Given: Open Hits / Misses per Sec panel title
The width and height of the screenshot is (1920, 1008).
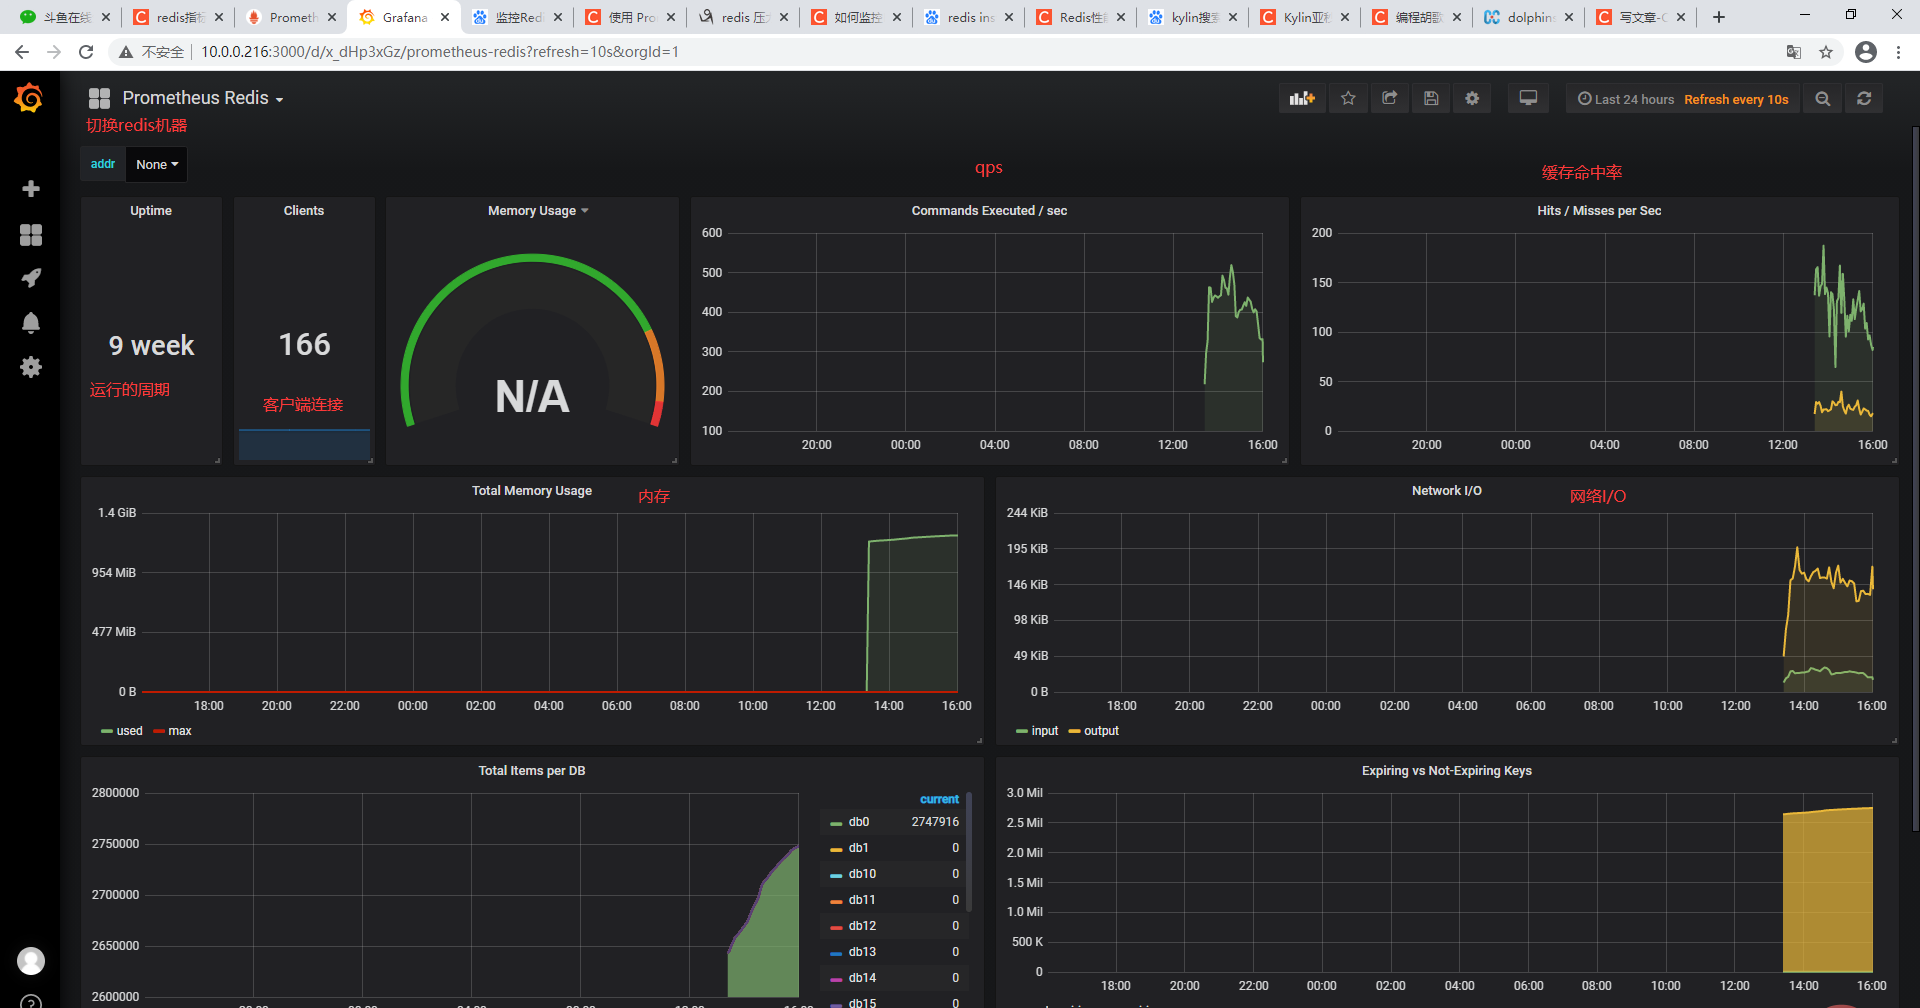Looking at the screenshot, I should pyautogui.click(x=1599, y=211).
